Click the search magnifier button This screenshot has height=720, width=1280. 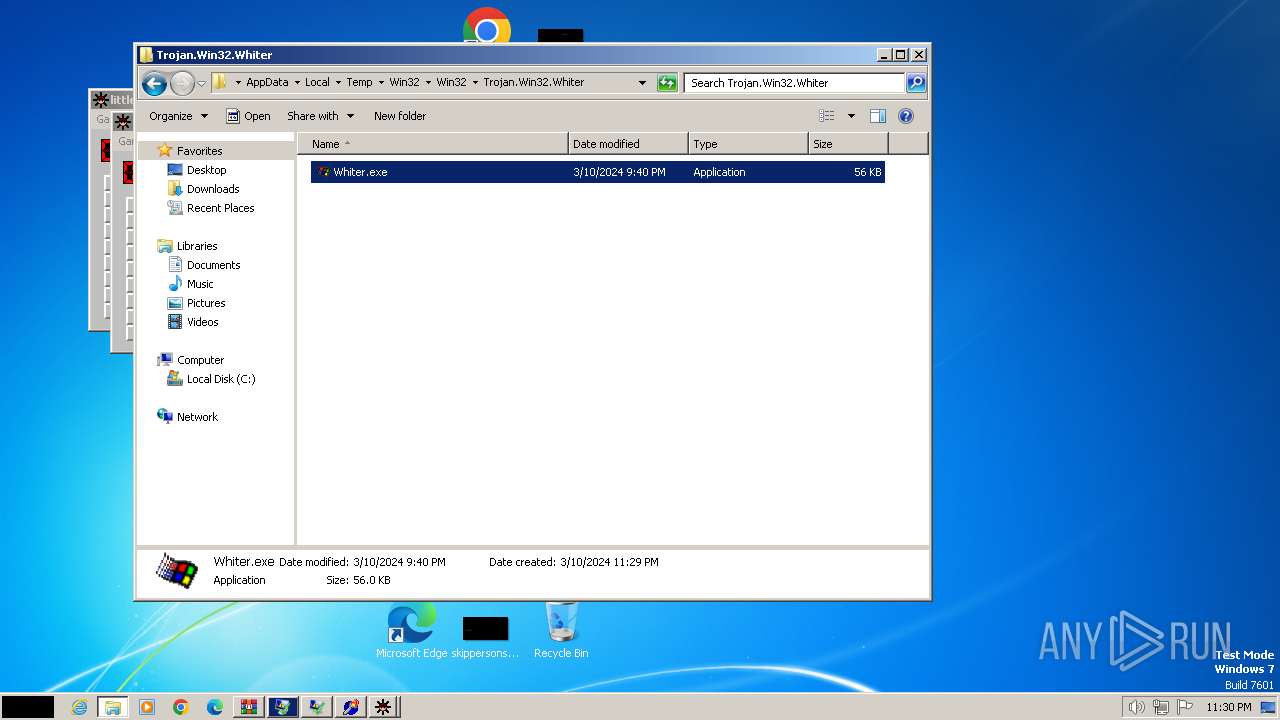[x=915, y=83]
